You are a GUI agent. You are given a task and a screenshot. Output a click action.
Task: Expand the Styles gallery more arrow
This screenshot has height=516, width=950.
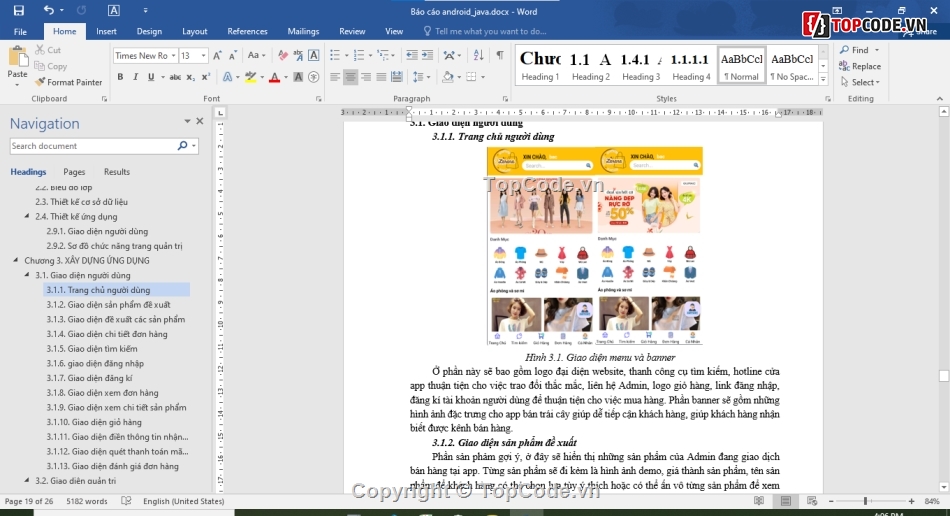click(x=824, y=79)
